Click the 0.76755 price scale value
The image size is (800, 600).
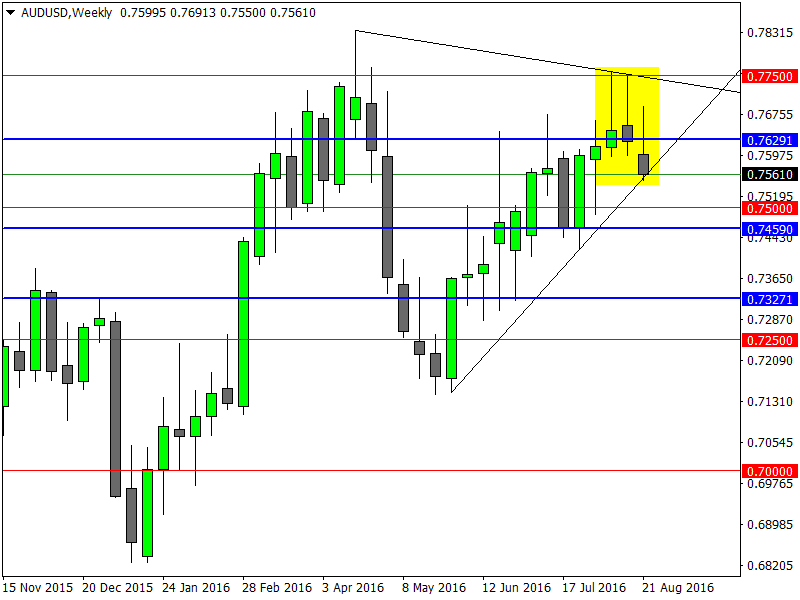(x=770, y=115)
